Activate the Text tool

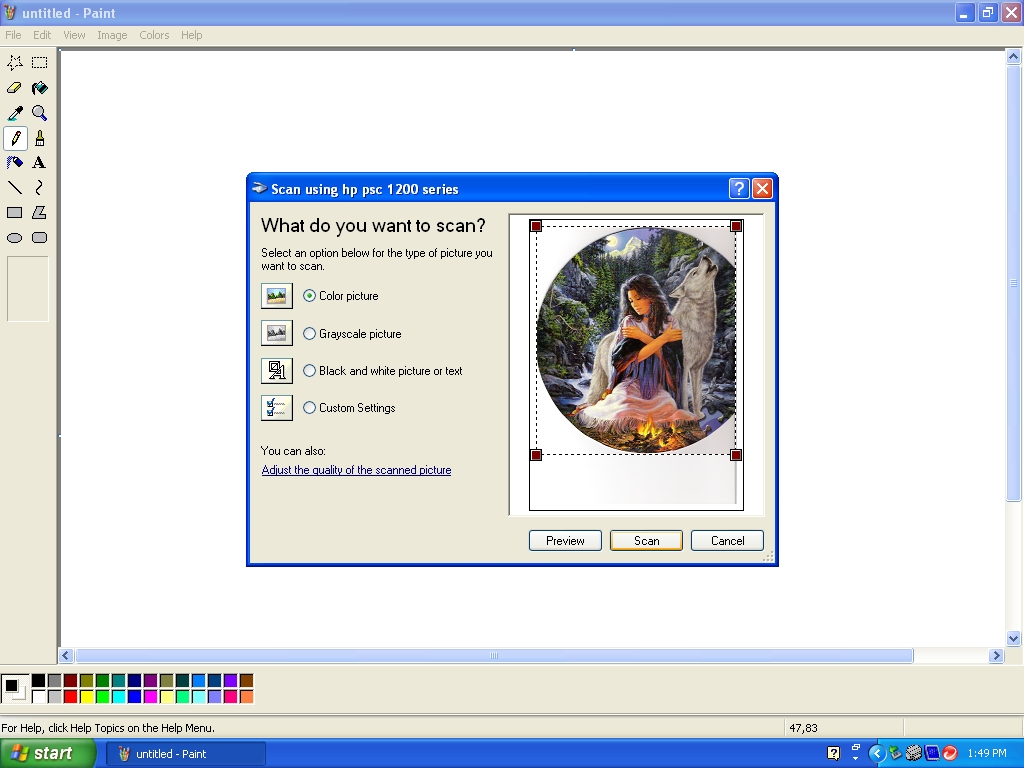(x=40, y=163)
